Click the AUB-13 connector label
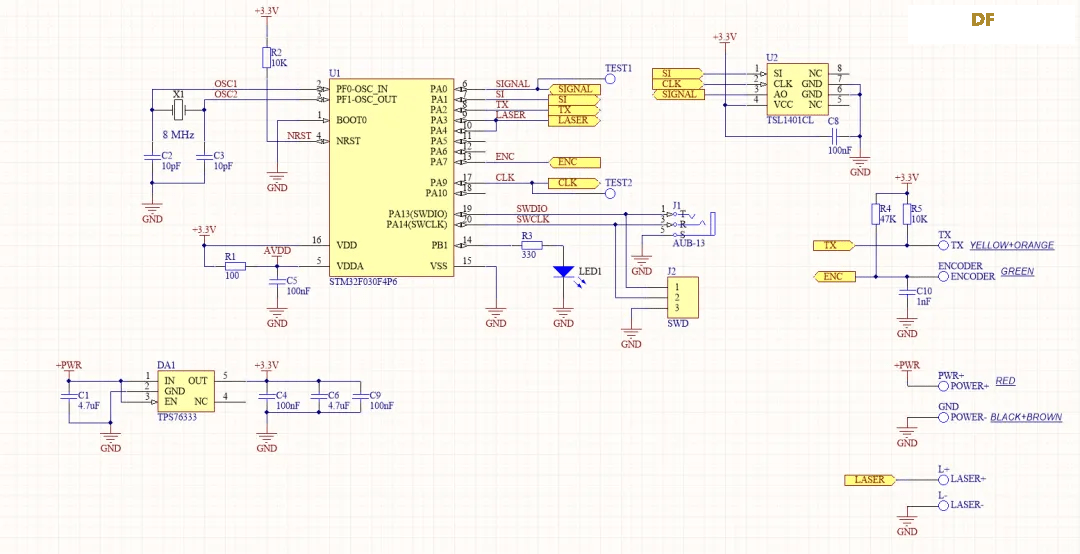This screenshot has height=554, width=1080. point(689,243)
